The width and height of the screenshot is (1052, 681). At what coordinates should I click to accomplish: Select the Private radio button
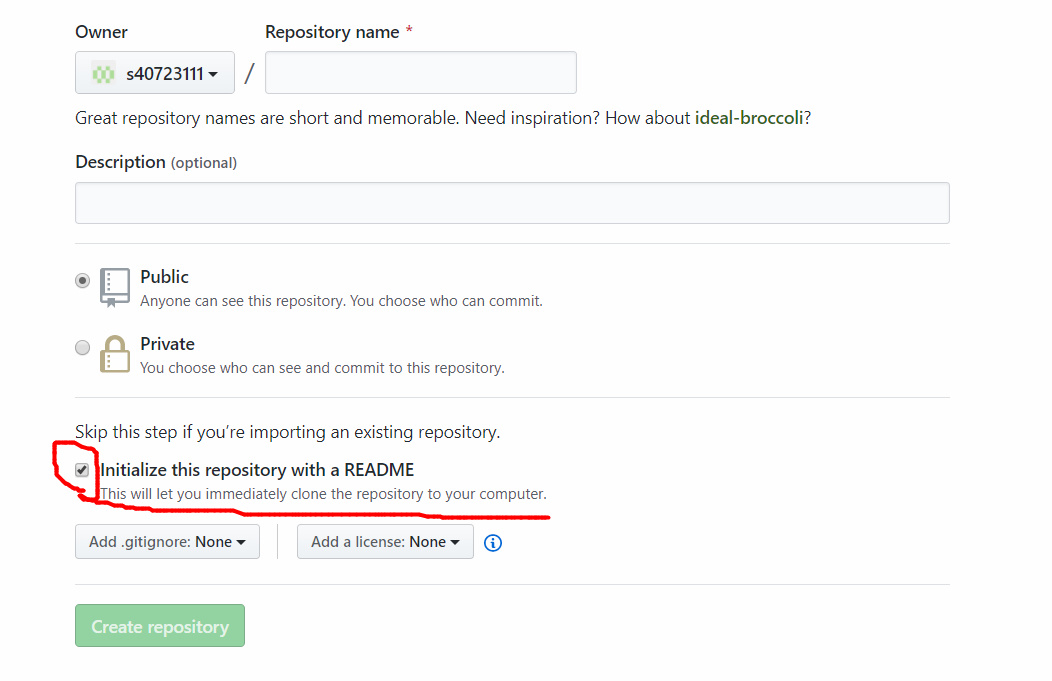pyautogui.click(x=83, y=348)
